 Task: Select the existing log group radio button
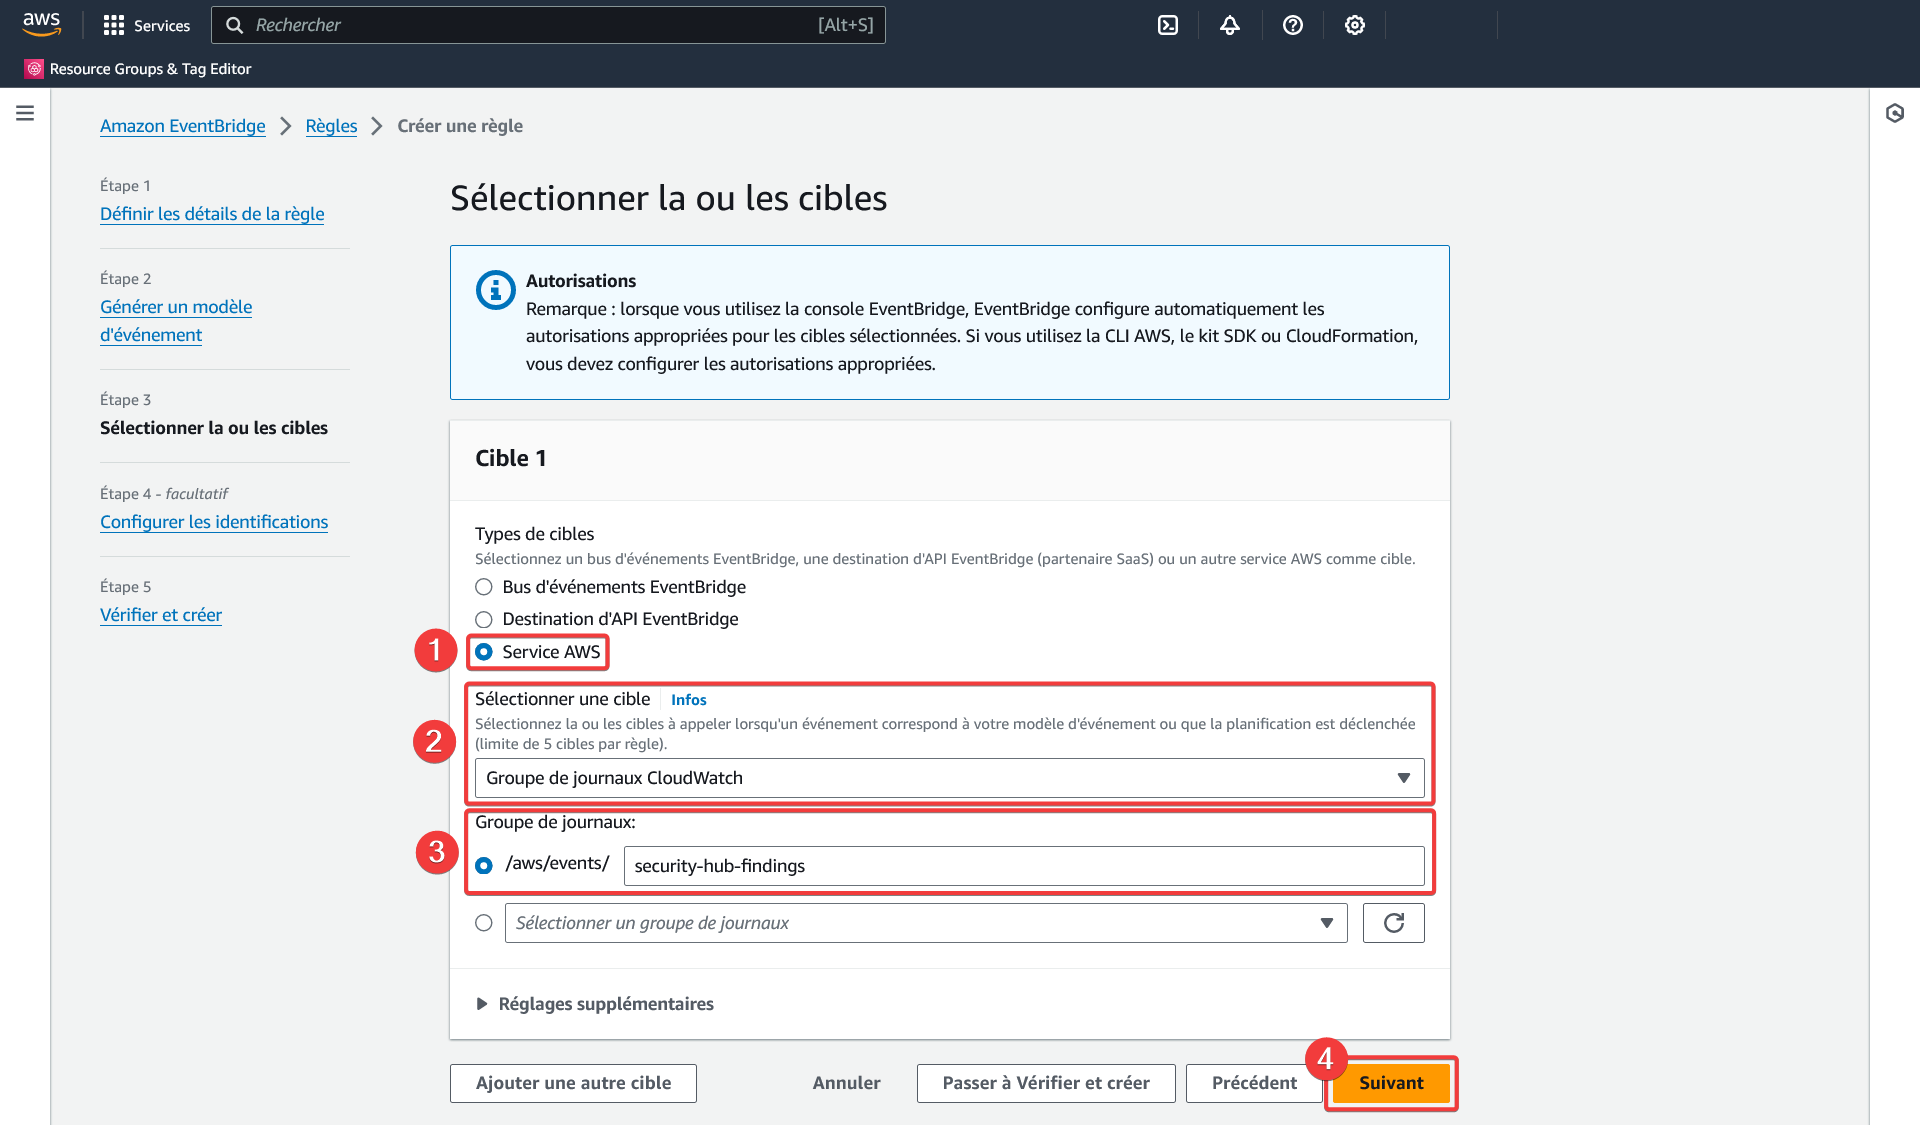[x=485, y=921]
